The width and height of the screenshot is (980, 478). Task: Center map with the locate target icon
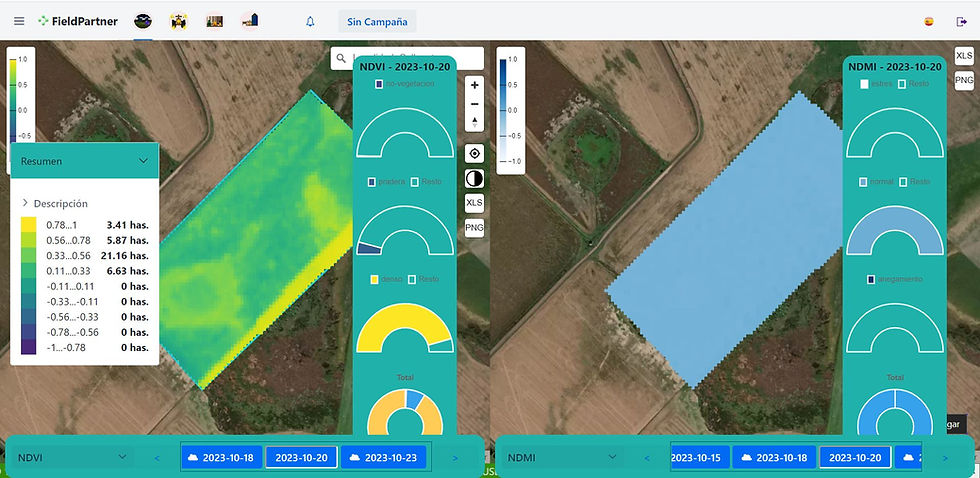[474, 154]
